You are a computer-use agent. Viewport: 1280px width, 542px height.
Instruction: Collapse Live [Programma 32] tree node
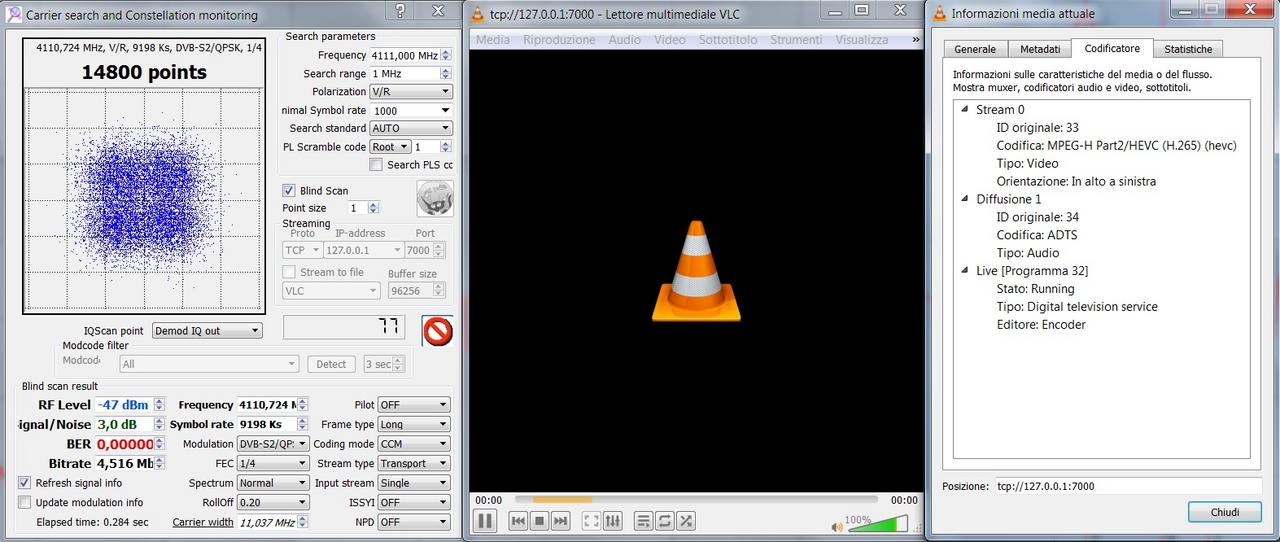964,271
